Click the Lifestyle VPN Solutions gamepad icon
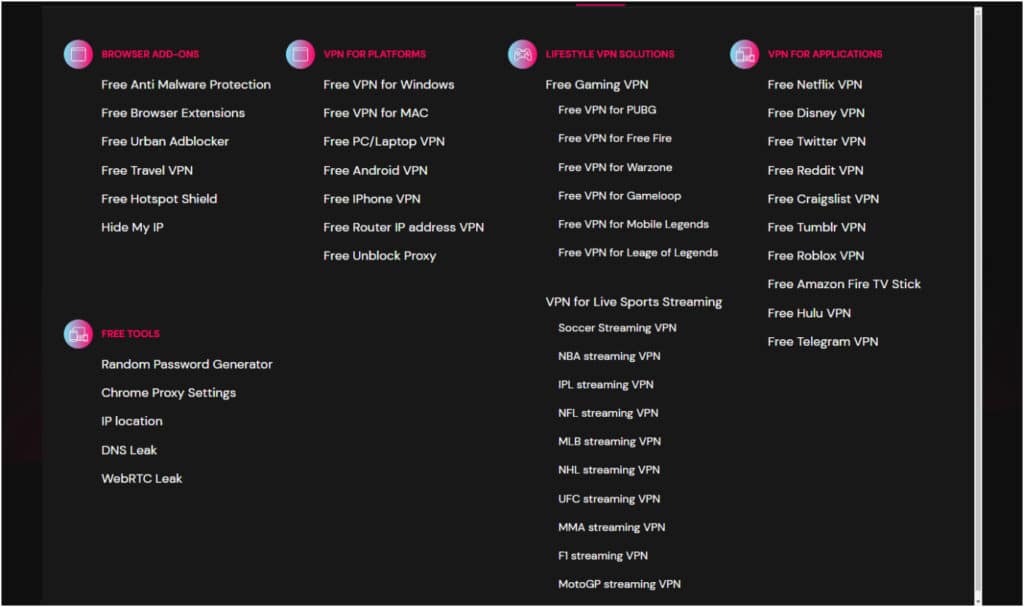Viewport: 1024px width, 607px height. 522,54
